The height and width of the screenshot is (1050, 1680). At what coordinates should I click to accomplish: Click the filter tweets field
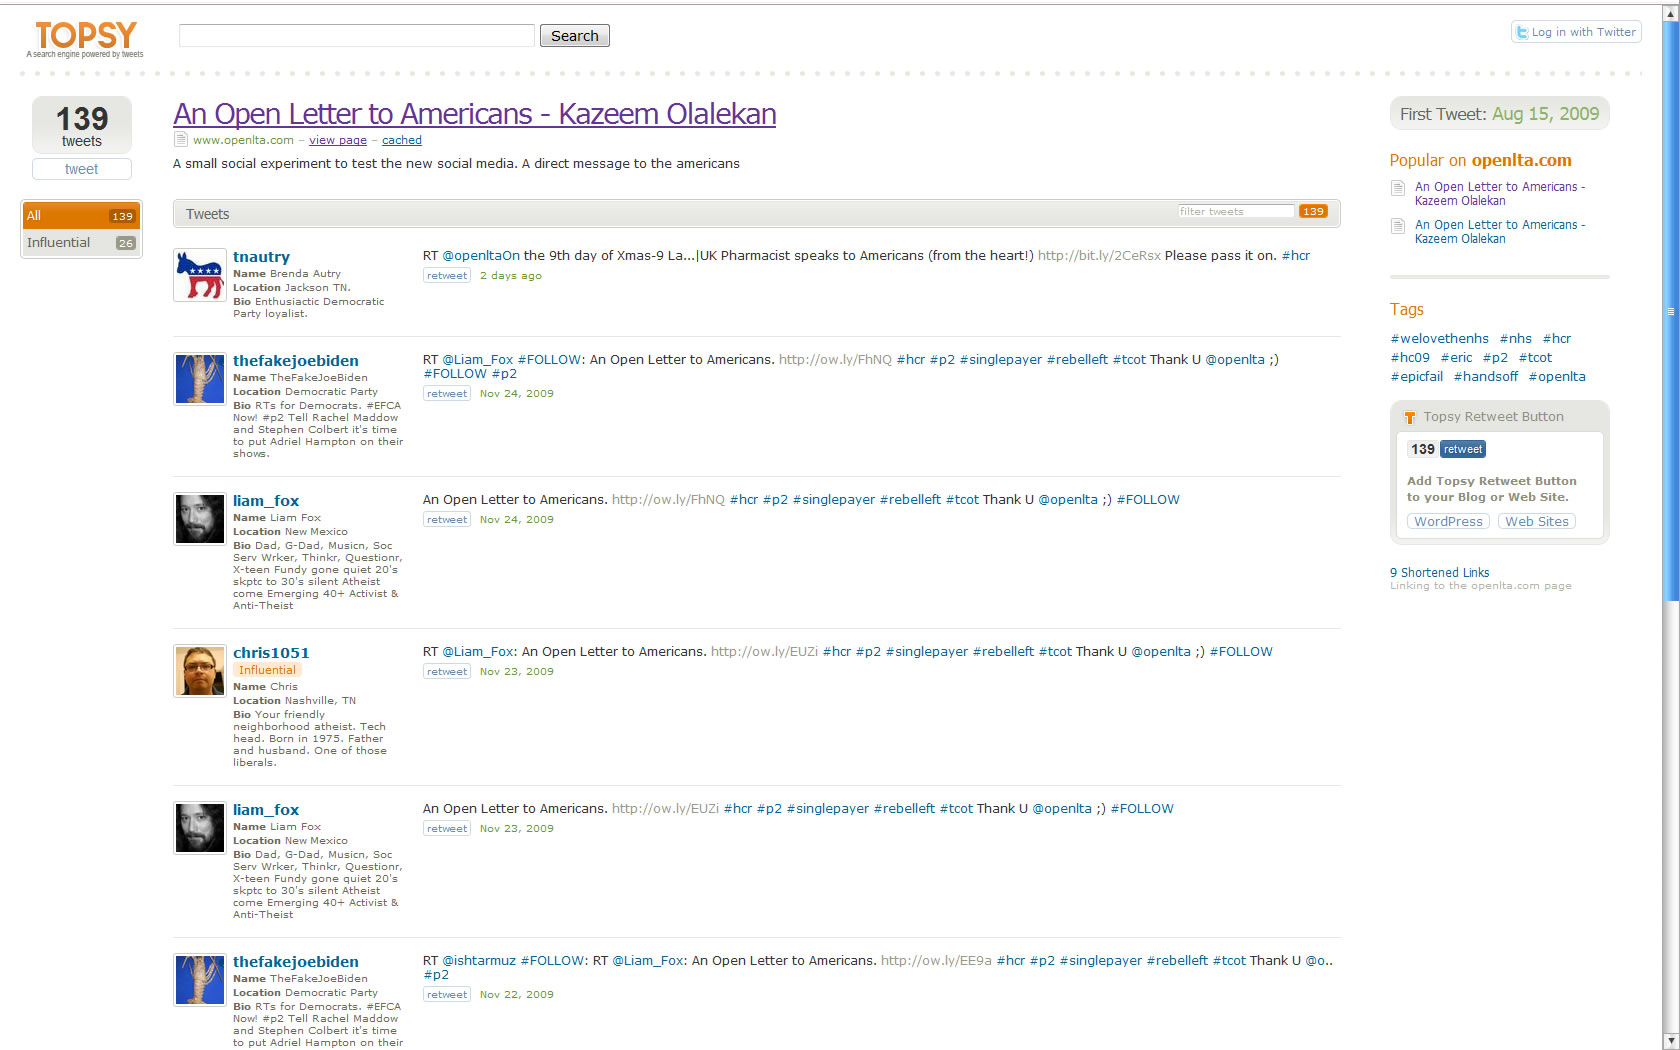[x=1236, y=211]
